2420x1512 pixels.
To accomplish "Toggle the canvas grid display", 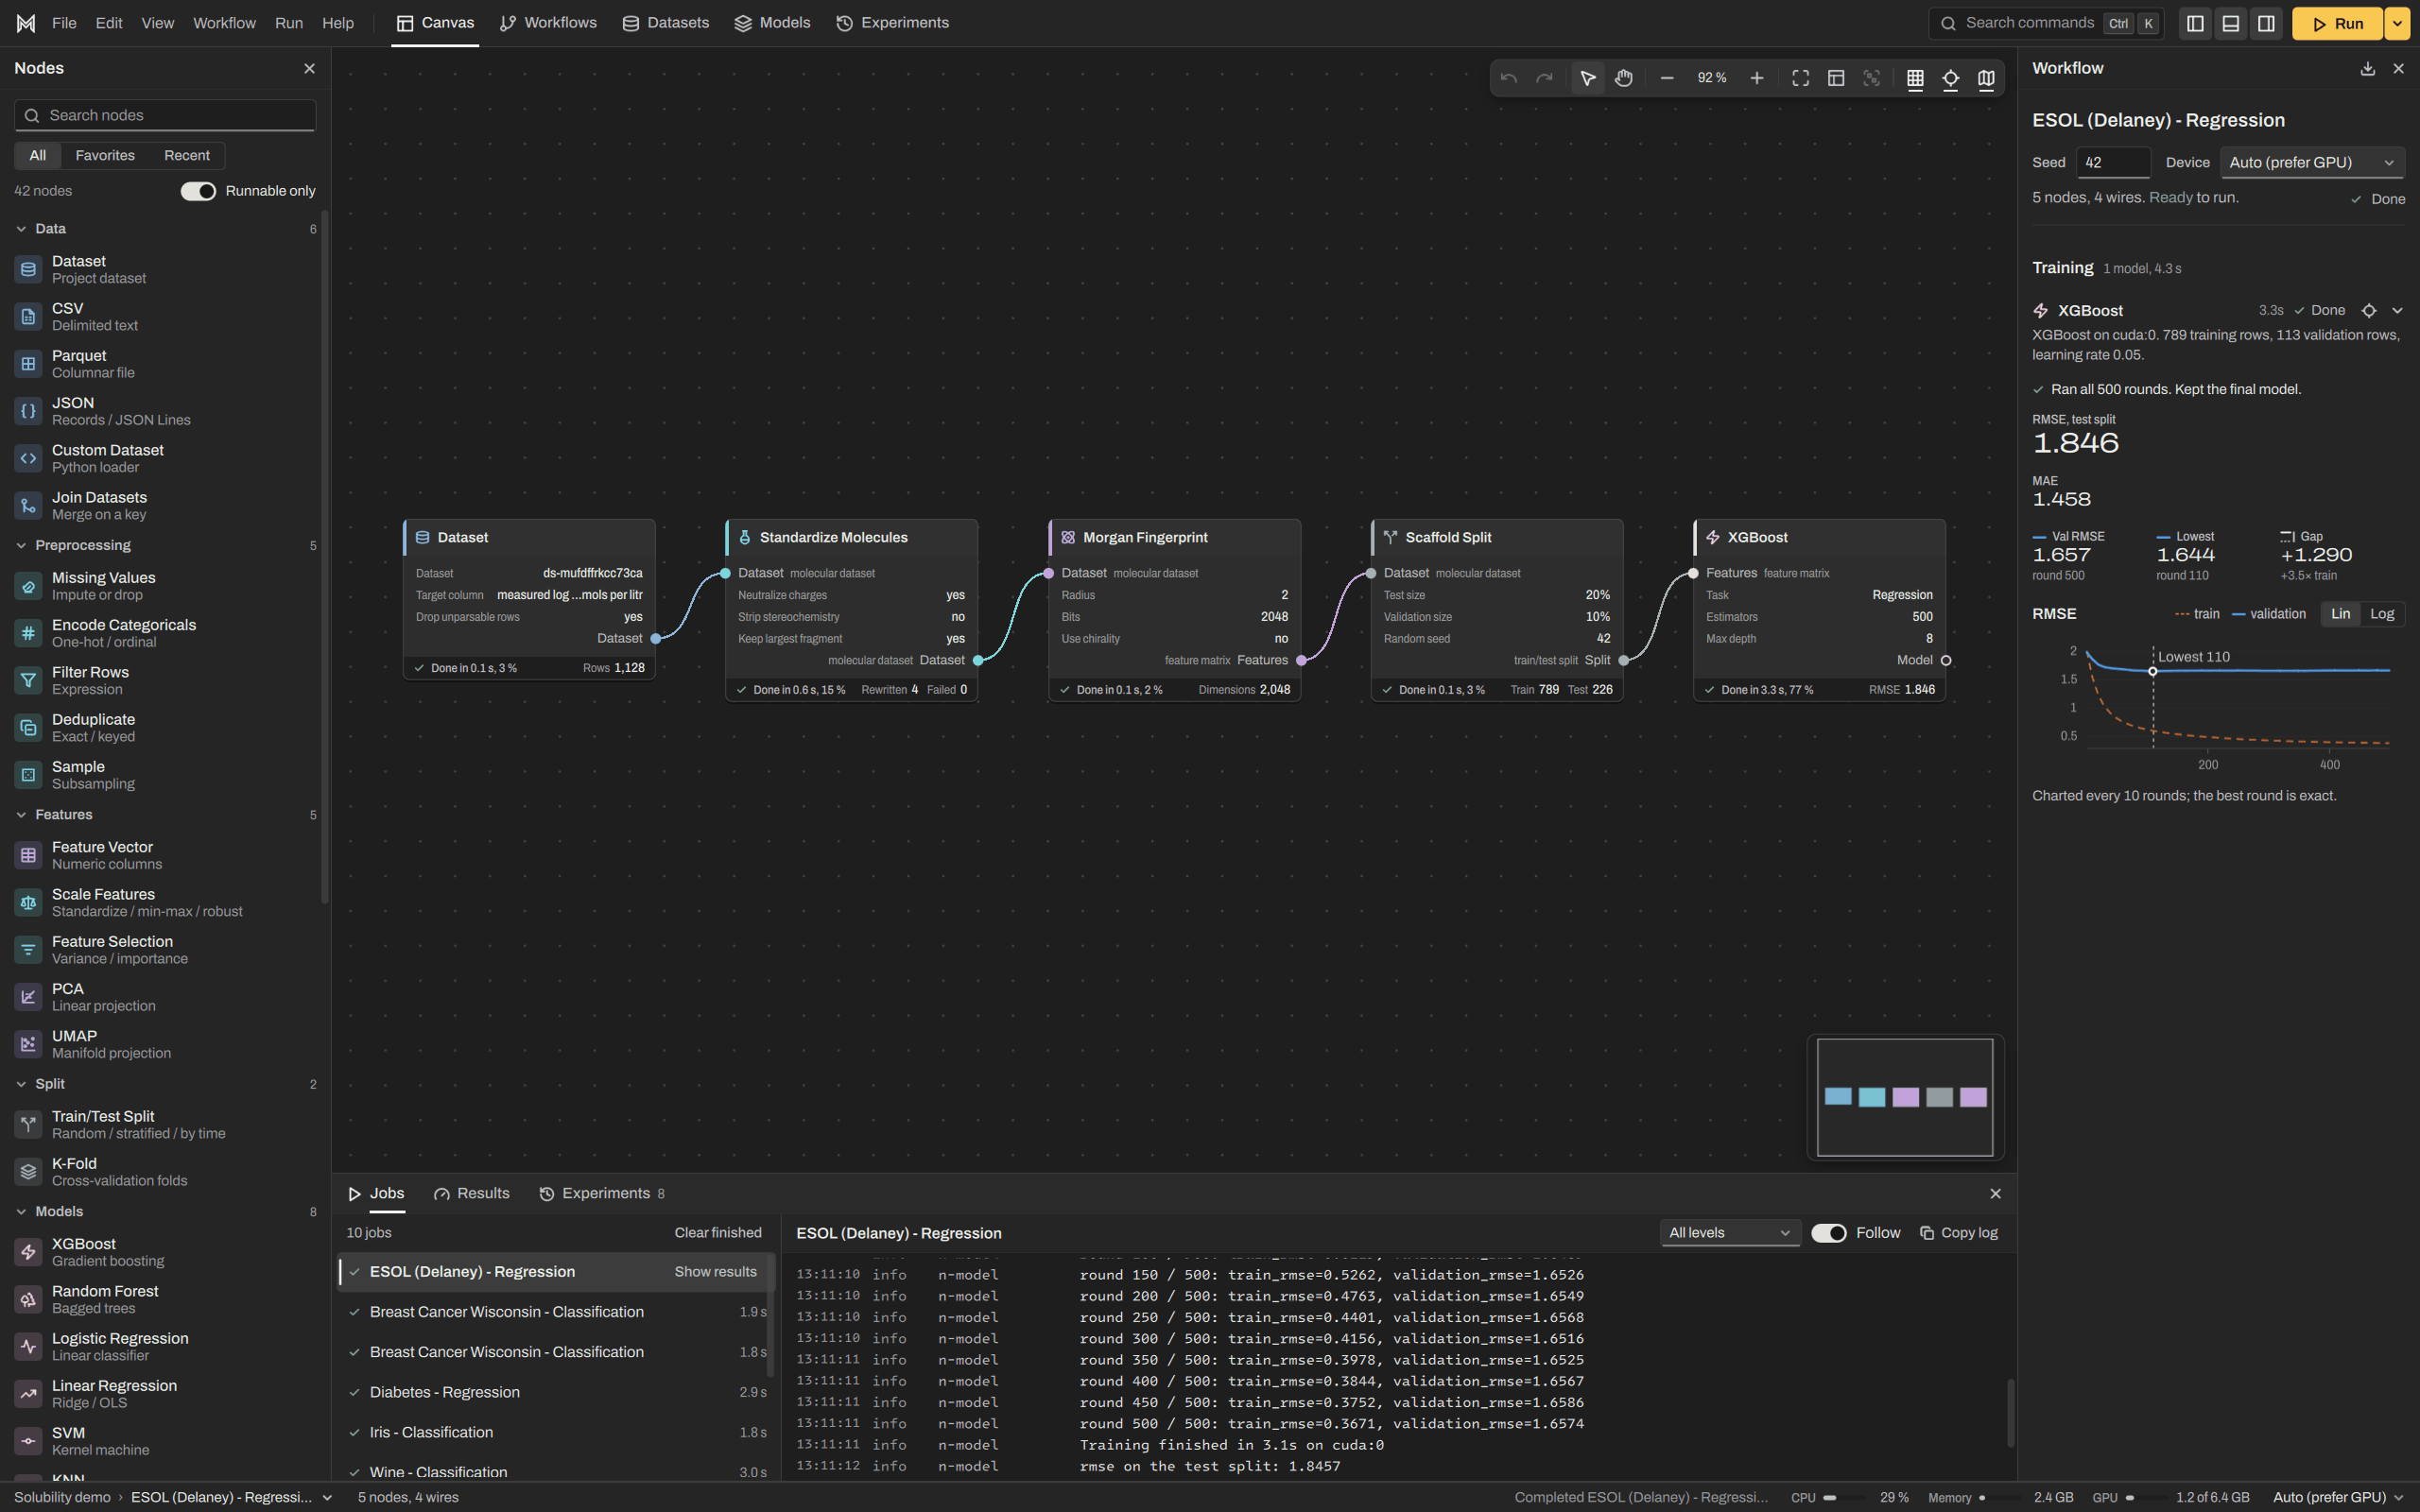I will [x=1915, y=78].
